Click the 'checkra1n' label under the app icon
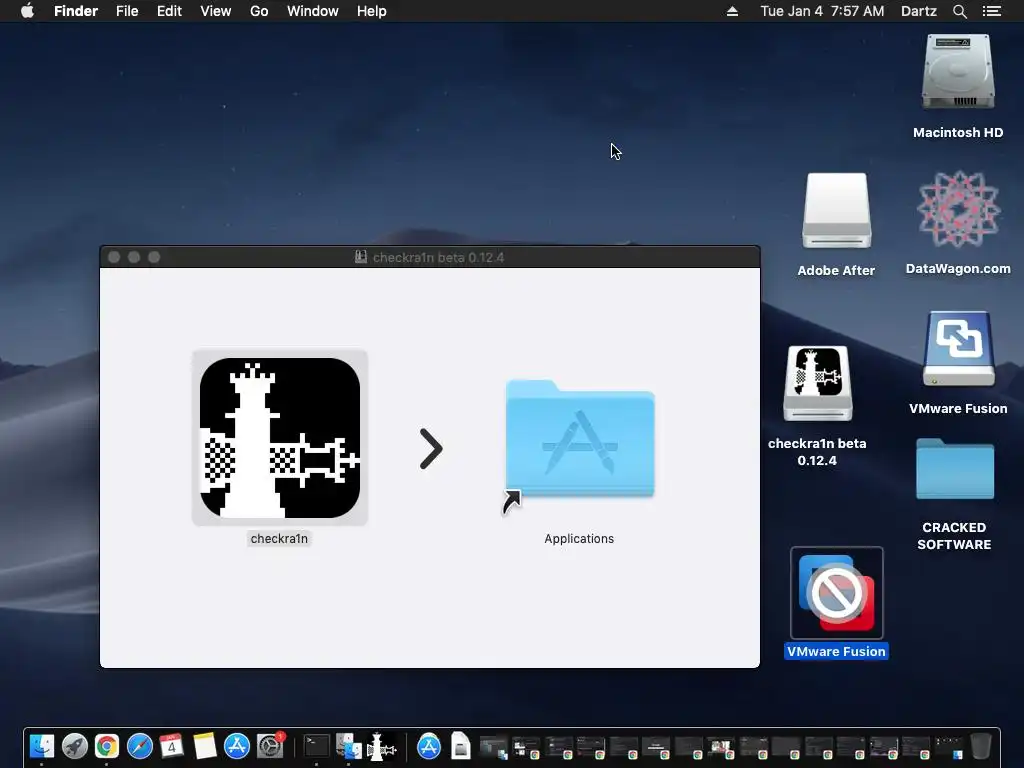 [279, 539]
